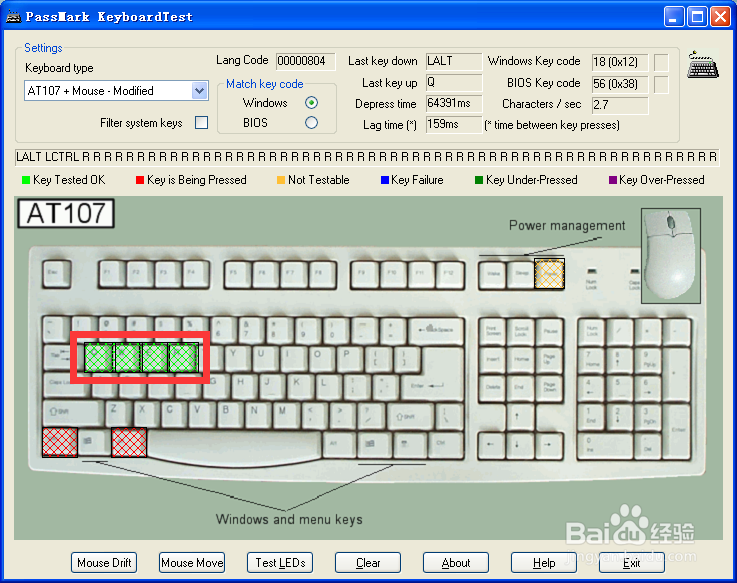Click the red Key is Being Pressed swatch
This screenshot has height=583, width=737.
[140, 180]
